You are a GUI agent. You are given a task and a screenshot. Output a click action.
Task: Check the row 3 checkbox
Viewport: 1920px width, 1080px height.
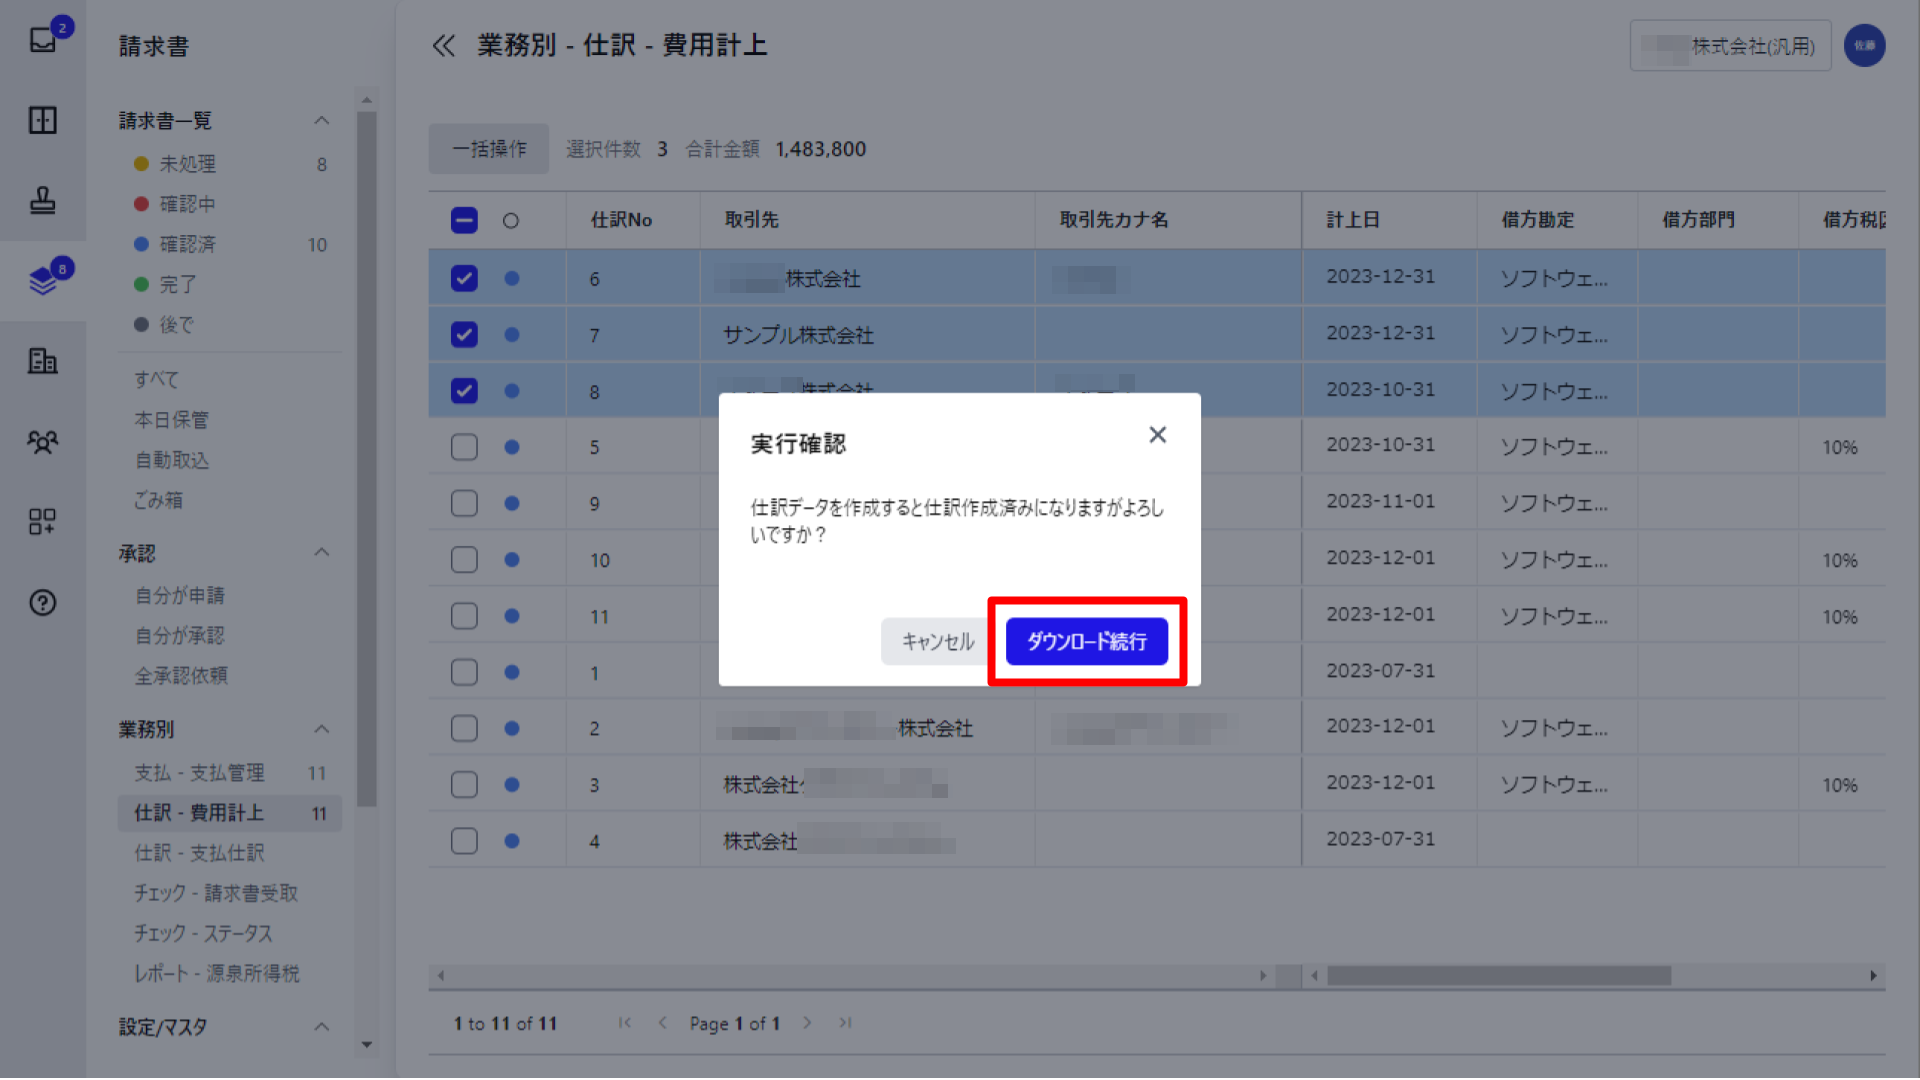coord(464,784)
